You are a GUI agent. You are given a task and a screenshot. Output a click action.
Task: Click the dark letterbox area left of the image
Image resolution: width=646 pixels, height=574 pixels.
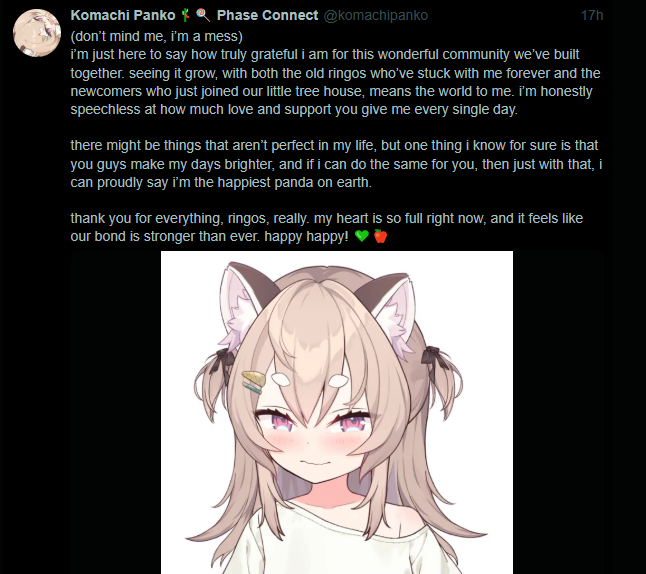[116, 412]
